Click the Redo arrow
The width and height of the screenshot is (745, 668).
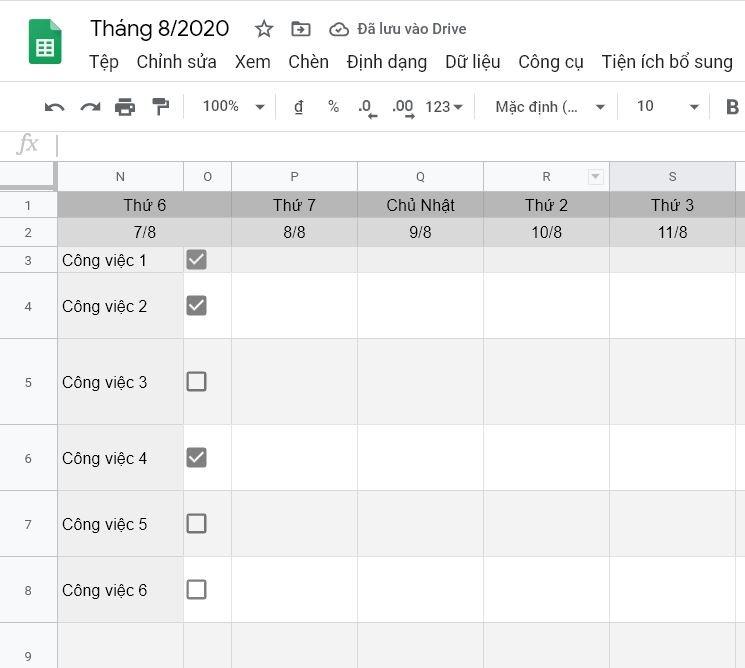point(90,106)
